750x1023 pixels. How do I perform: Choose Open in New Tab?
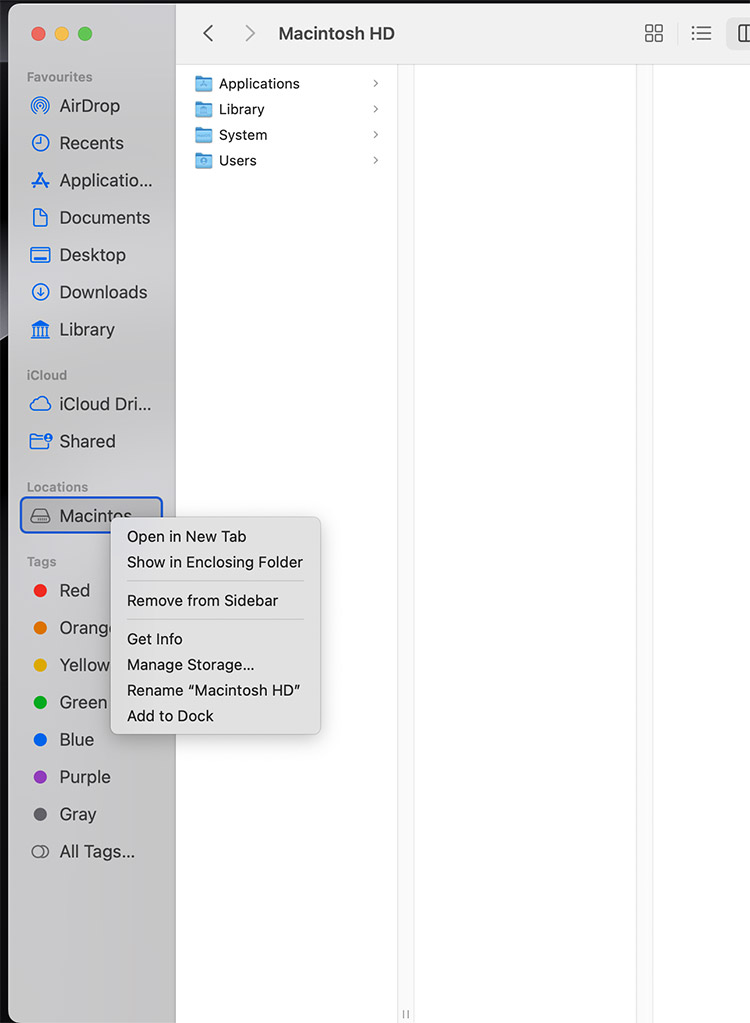pos(186,537)
